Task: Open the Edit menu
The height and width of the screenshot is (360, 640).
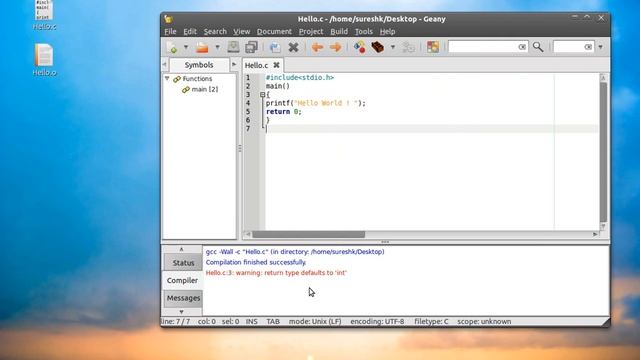Action: (190, 31)
